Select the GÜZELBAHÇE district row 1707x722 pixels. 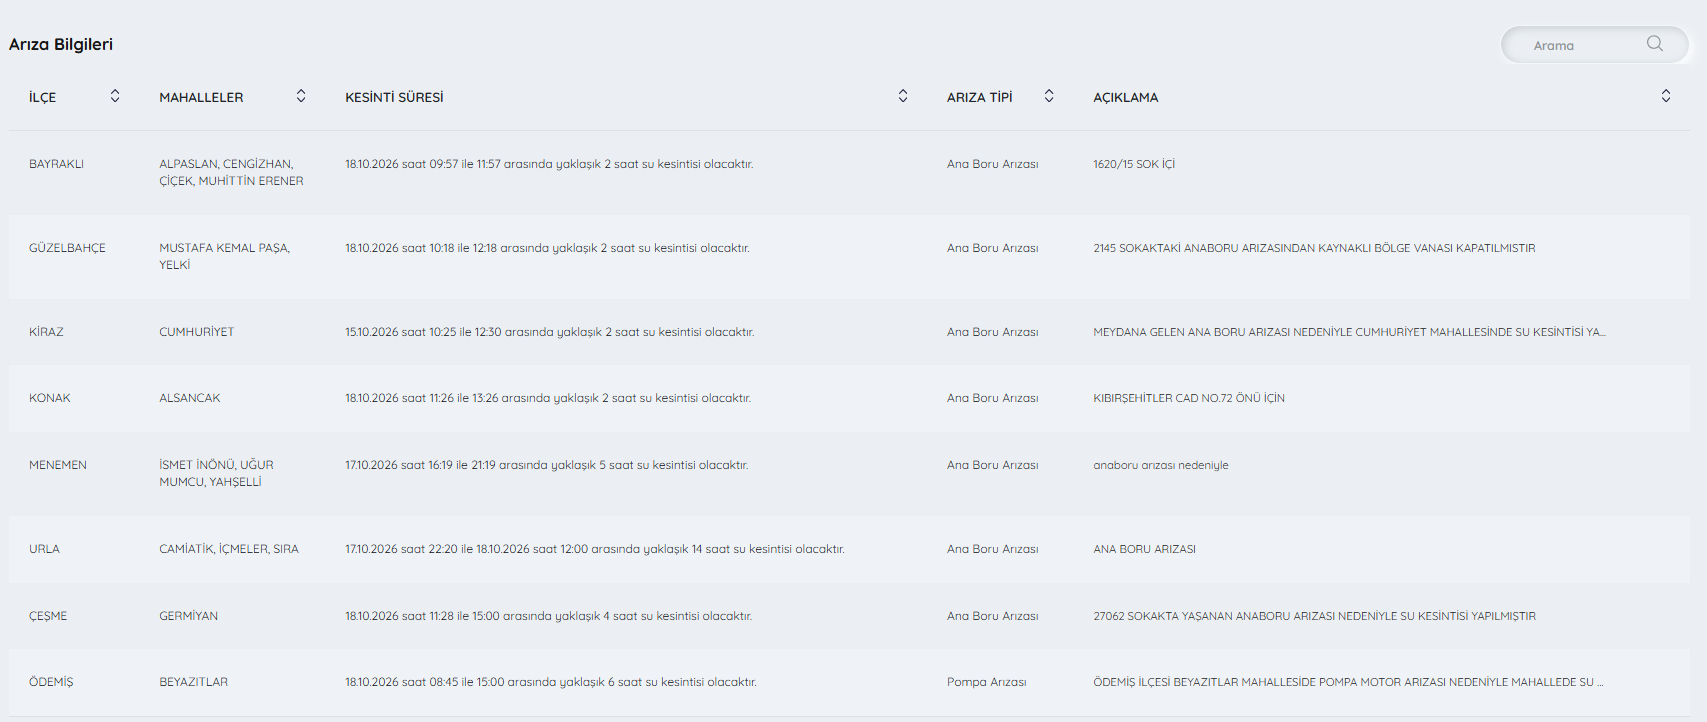(849, 256)
